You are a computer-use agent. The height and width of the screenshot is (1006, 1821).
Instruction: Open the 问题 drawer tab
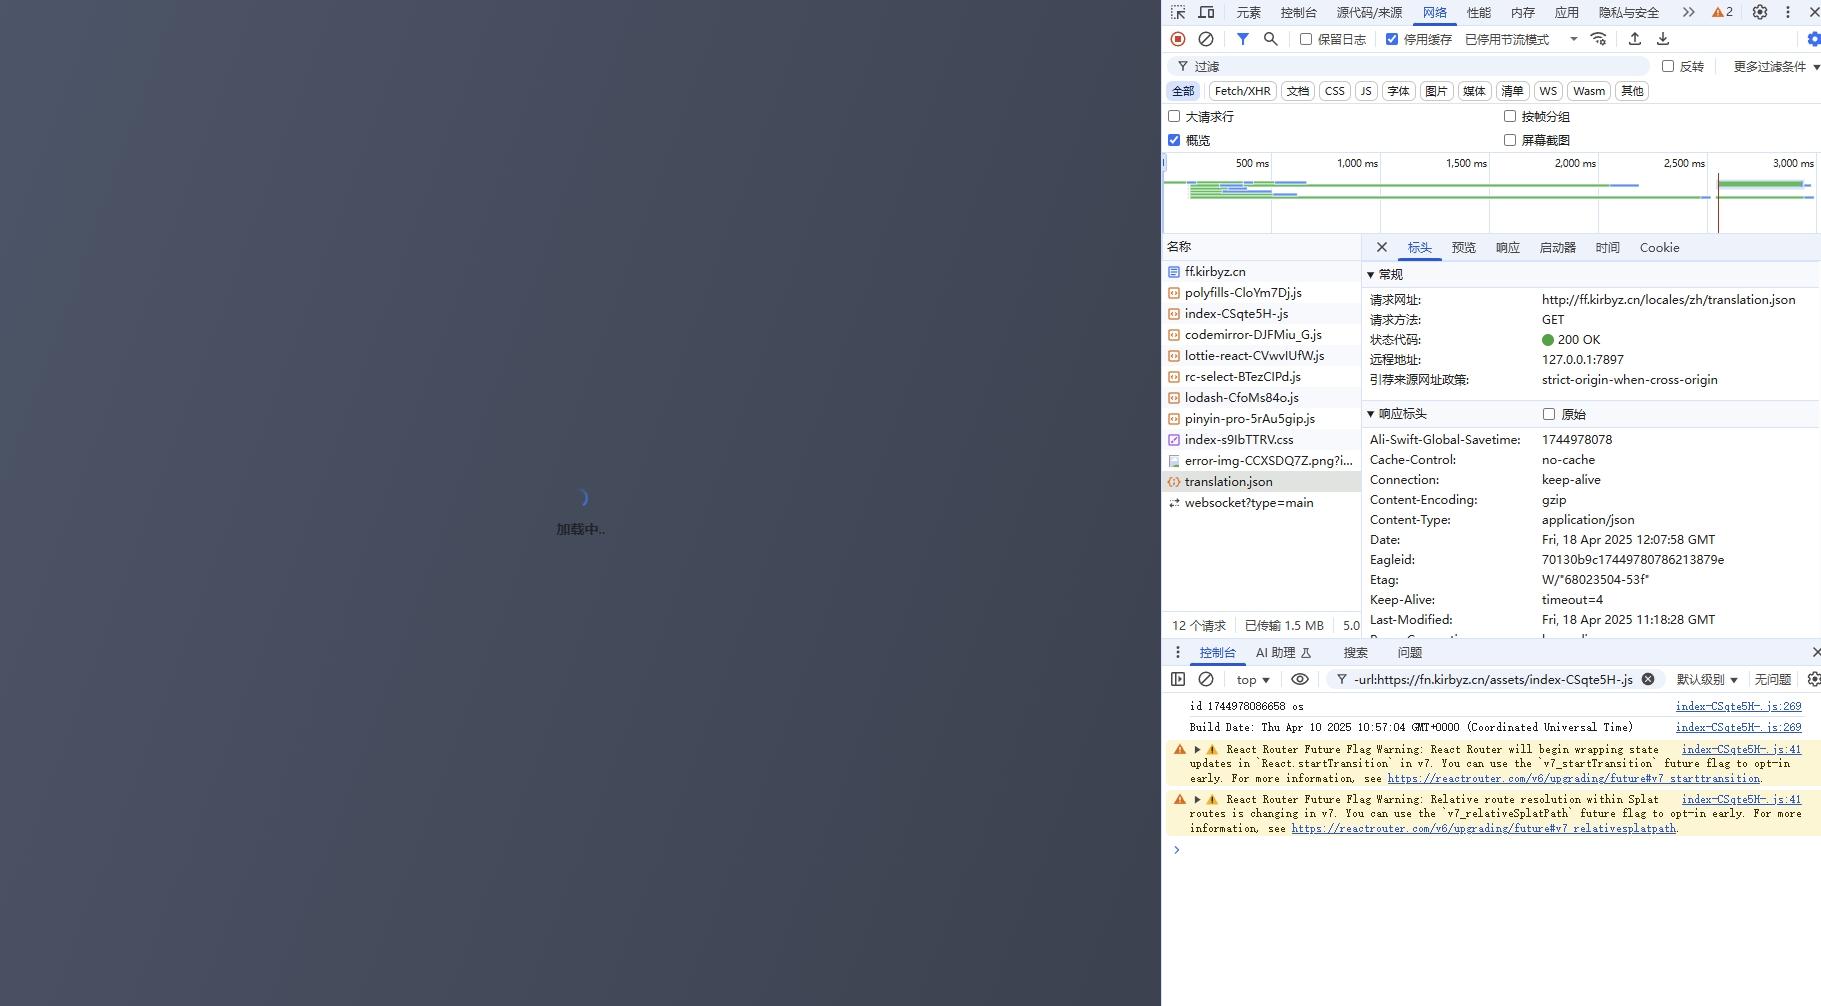tap(1409, 652)
